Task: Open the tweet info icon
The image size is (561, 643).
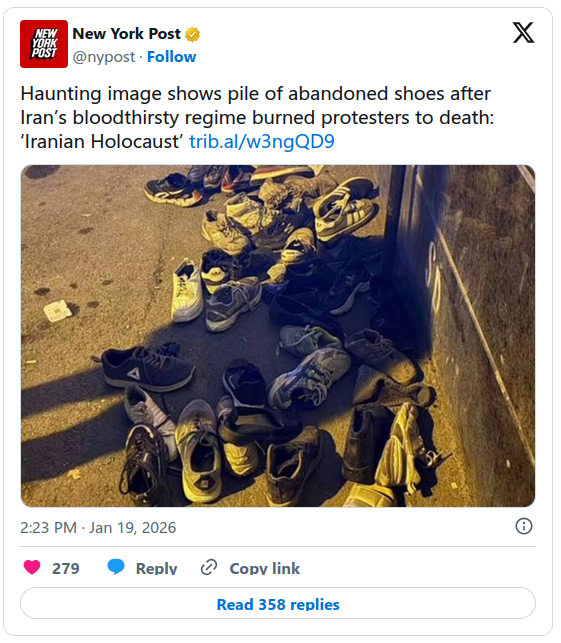Action: [524, 527]
